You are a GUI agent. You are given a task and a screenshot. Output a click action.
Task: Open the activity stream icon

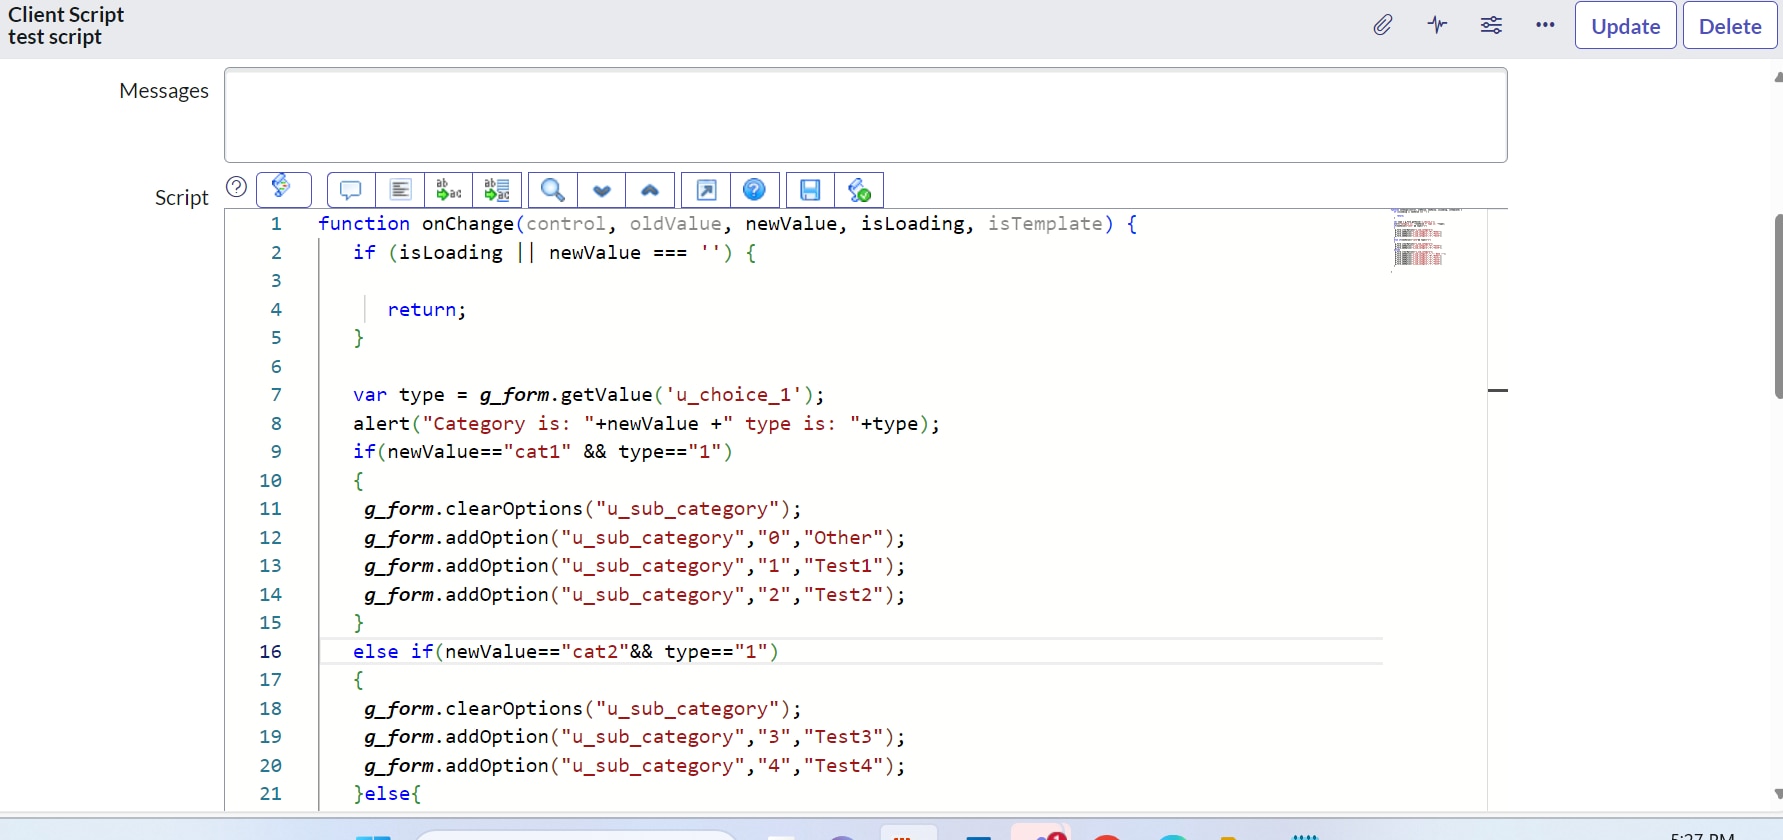click(1437, 26)
